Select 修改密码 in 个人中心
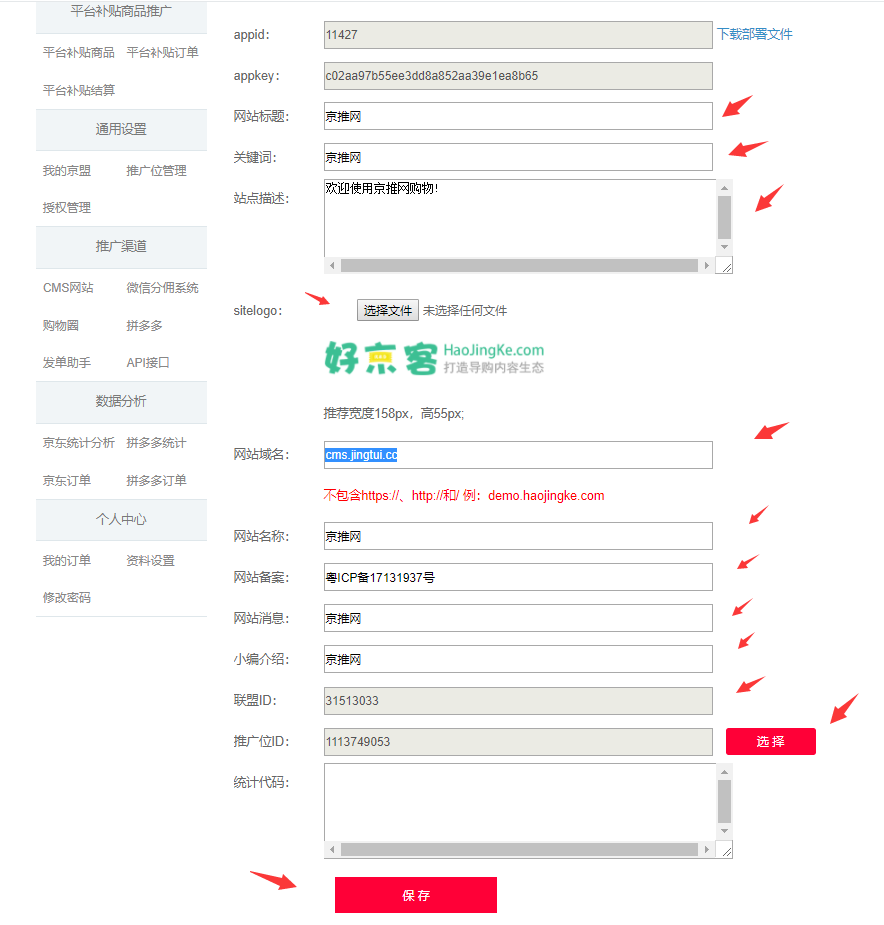Screen dimensions: 884x925 (66, 598)
